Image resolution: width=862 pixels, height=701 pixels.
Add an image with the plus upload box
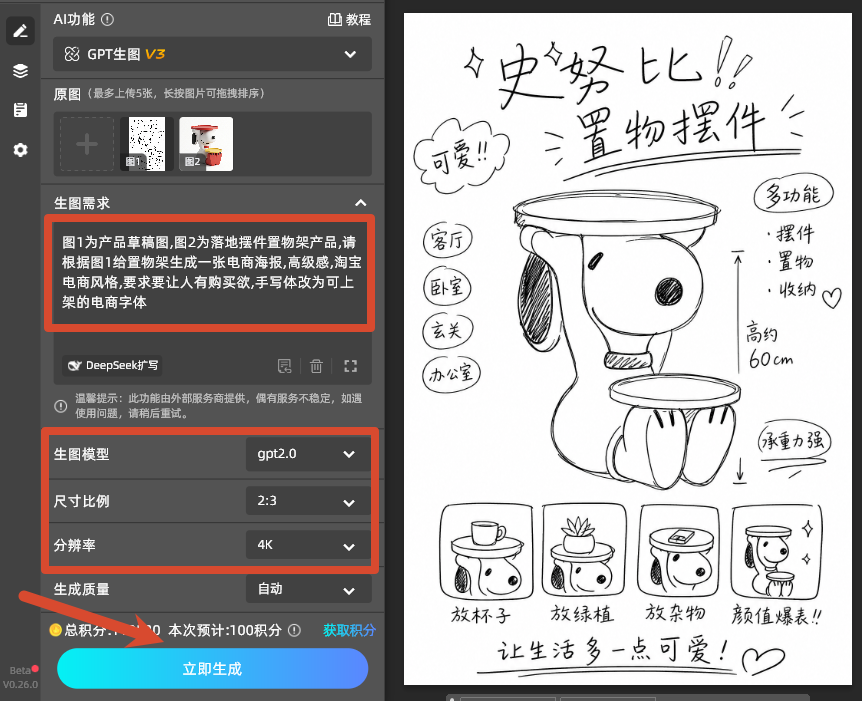click(x=87, y=144)
